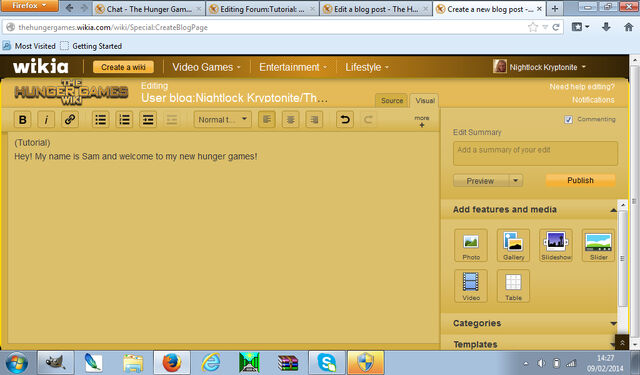Toggle the Commenting checkbox
This screenshot has height=375, width=640.
568,120
